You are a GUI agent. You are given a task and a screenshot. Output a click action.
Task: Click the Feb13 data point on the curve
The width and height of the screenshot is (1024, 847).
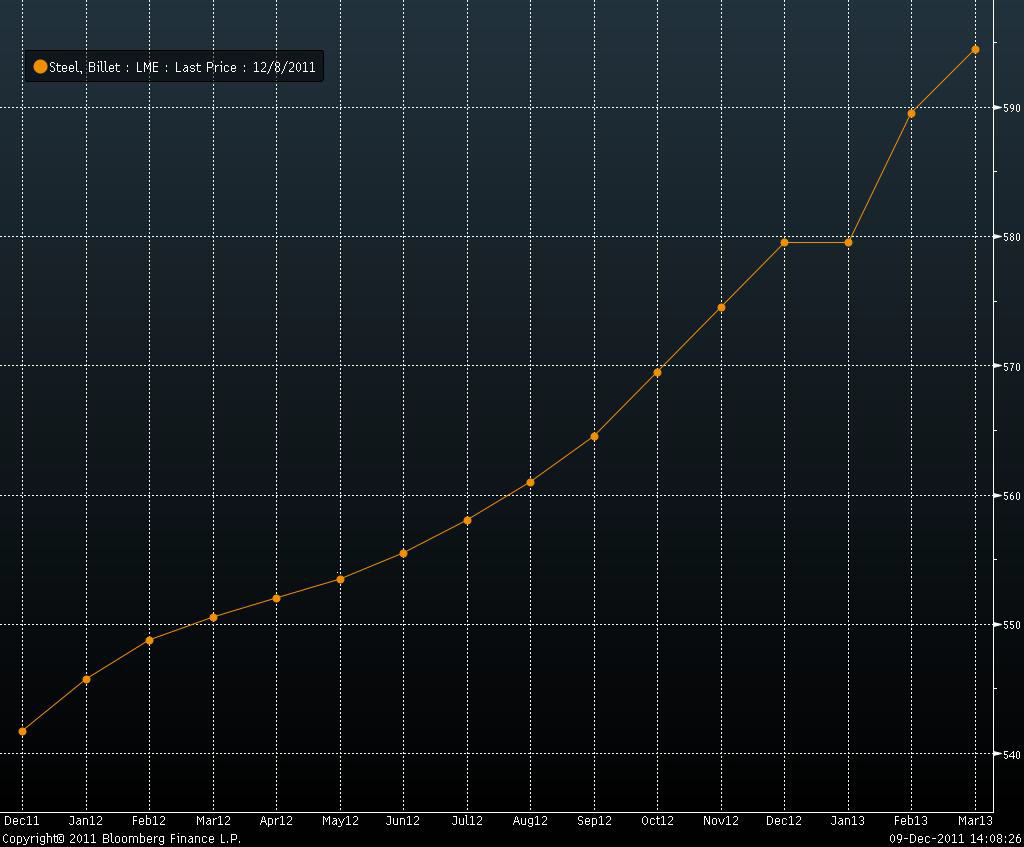911,113
